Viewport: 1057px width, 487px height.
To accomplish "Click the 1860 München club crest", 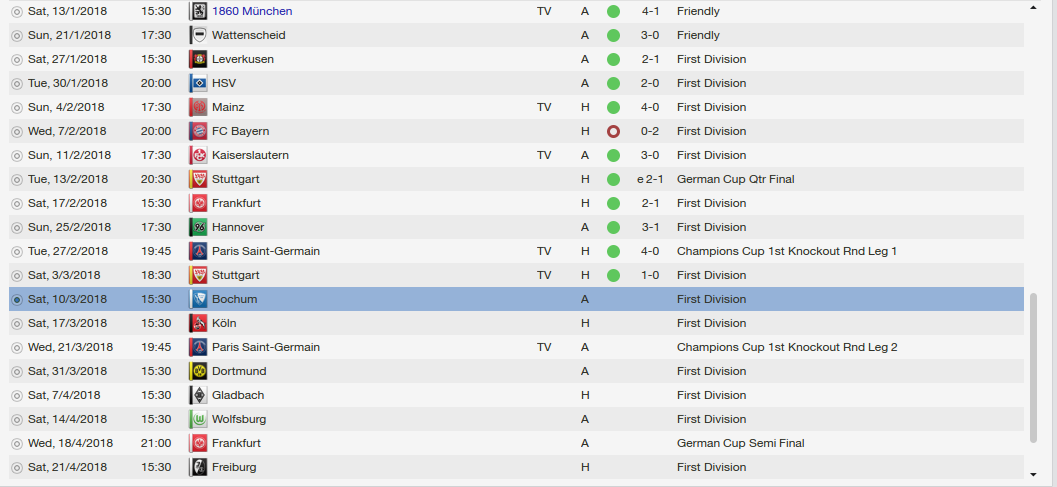I will 198,11.
